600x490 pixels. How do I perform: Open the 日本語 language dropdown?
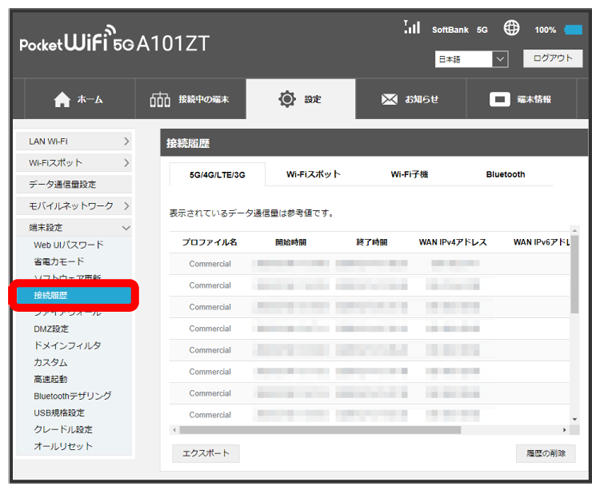[x=472, y=59]
